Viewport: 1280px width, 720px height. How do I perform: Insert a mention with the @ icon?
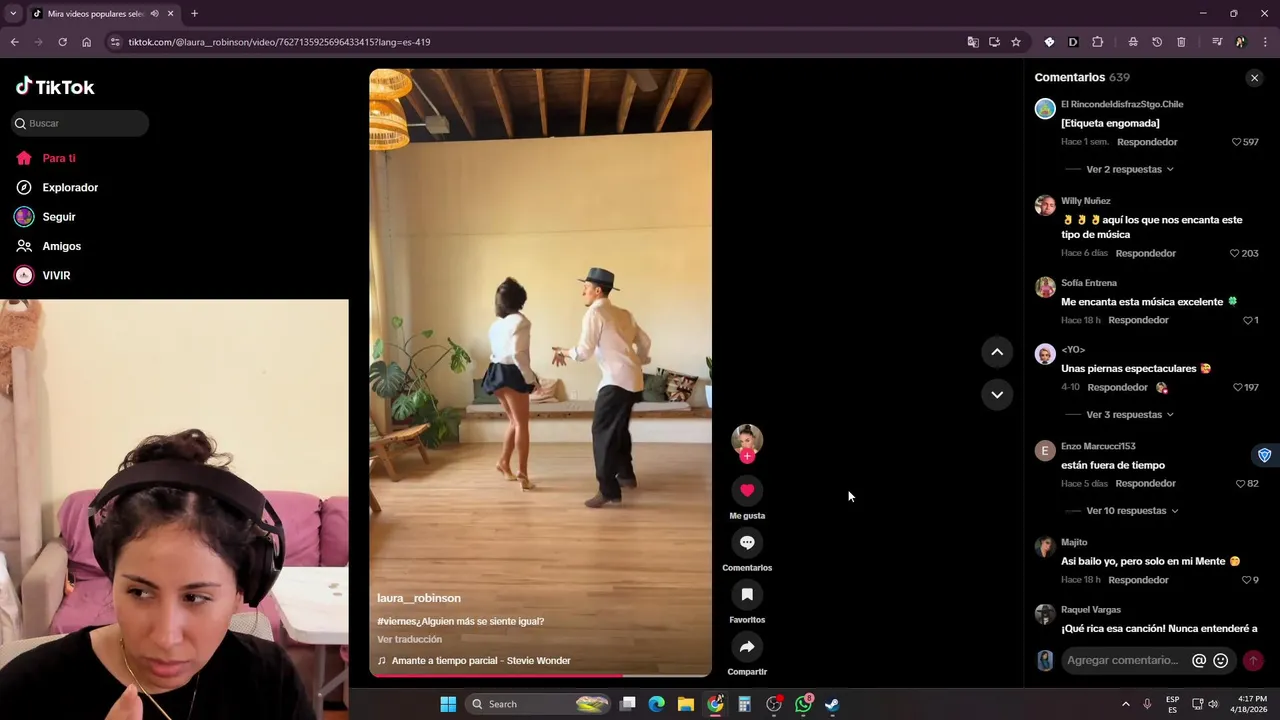point(1199,660)
